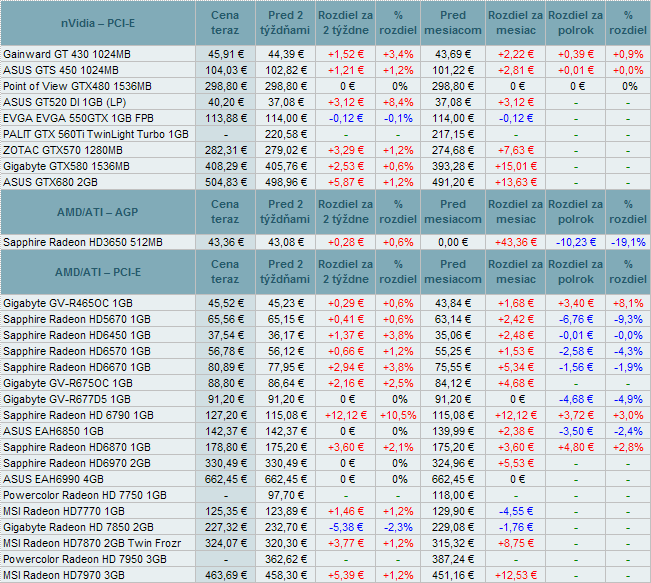Click the AMD/ATI – AGP section header

(98, 212)
